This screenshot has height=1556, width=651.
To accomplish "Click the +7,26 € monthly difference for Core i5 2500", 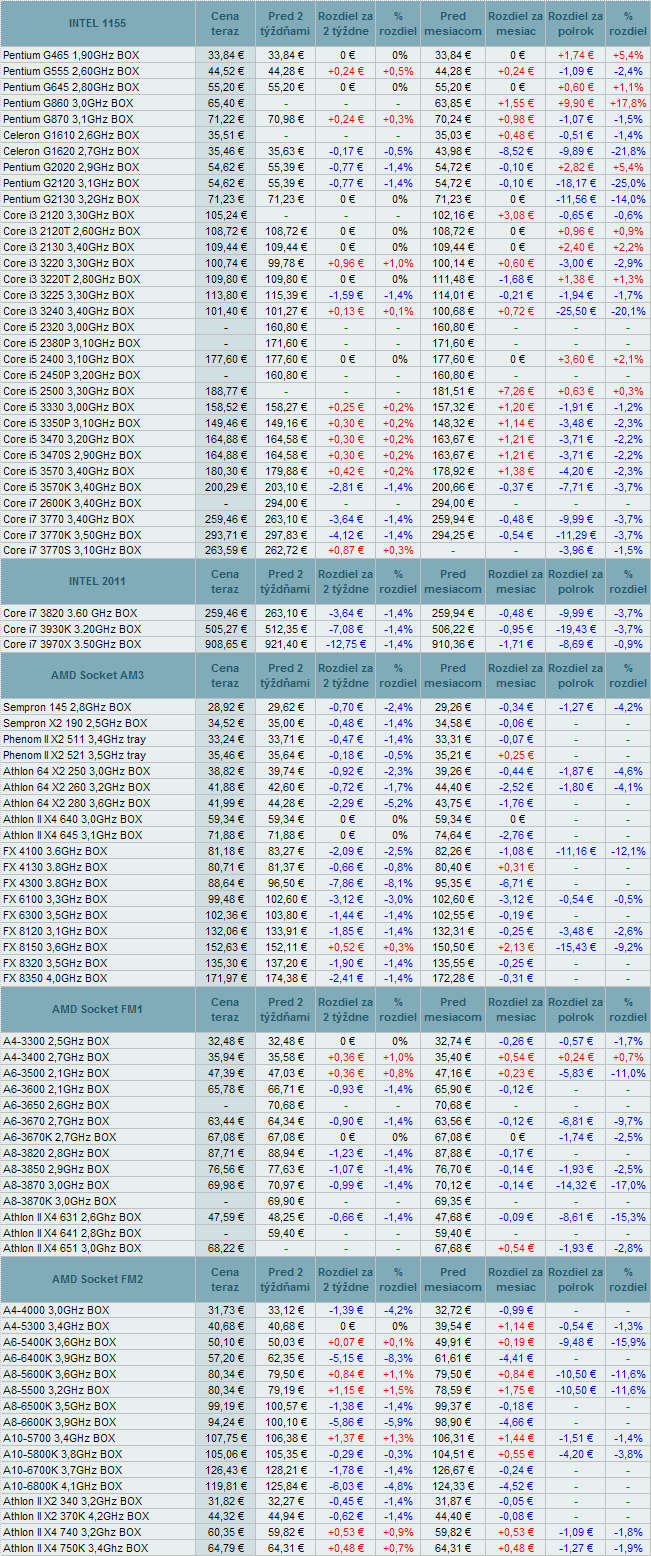I will [516, 391].
